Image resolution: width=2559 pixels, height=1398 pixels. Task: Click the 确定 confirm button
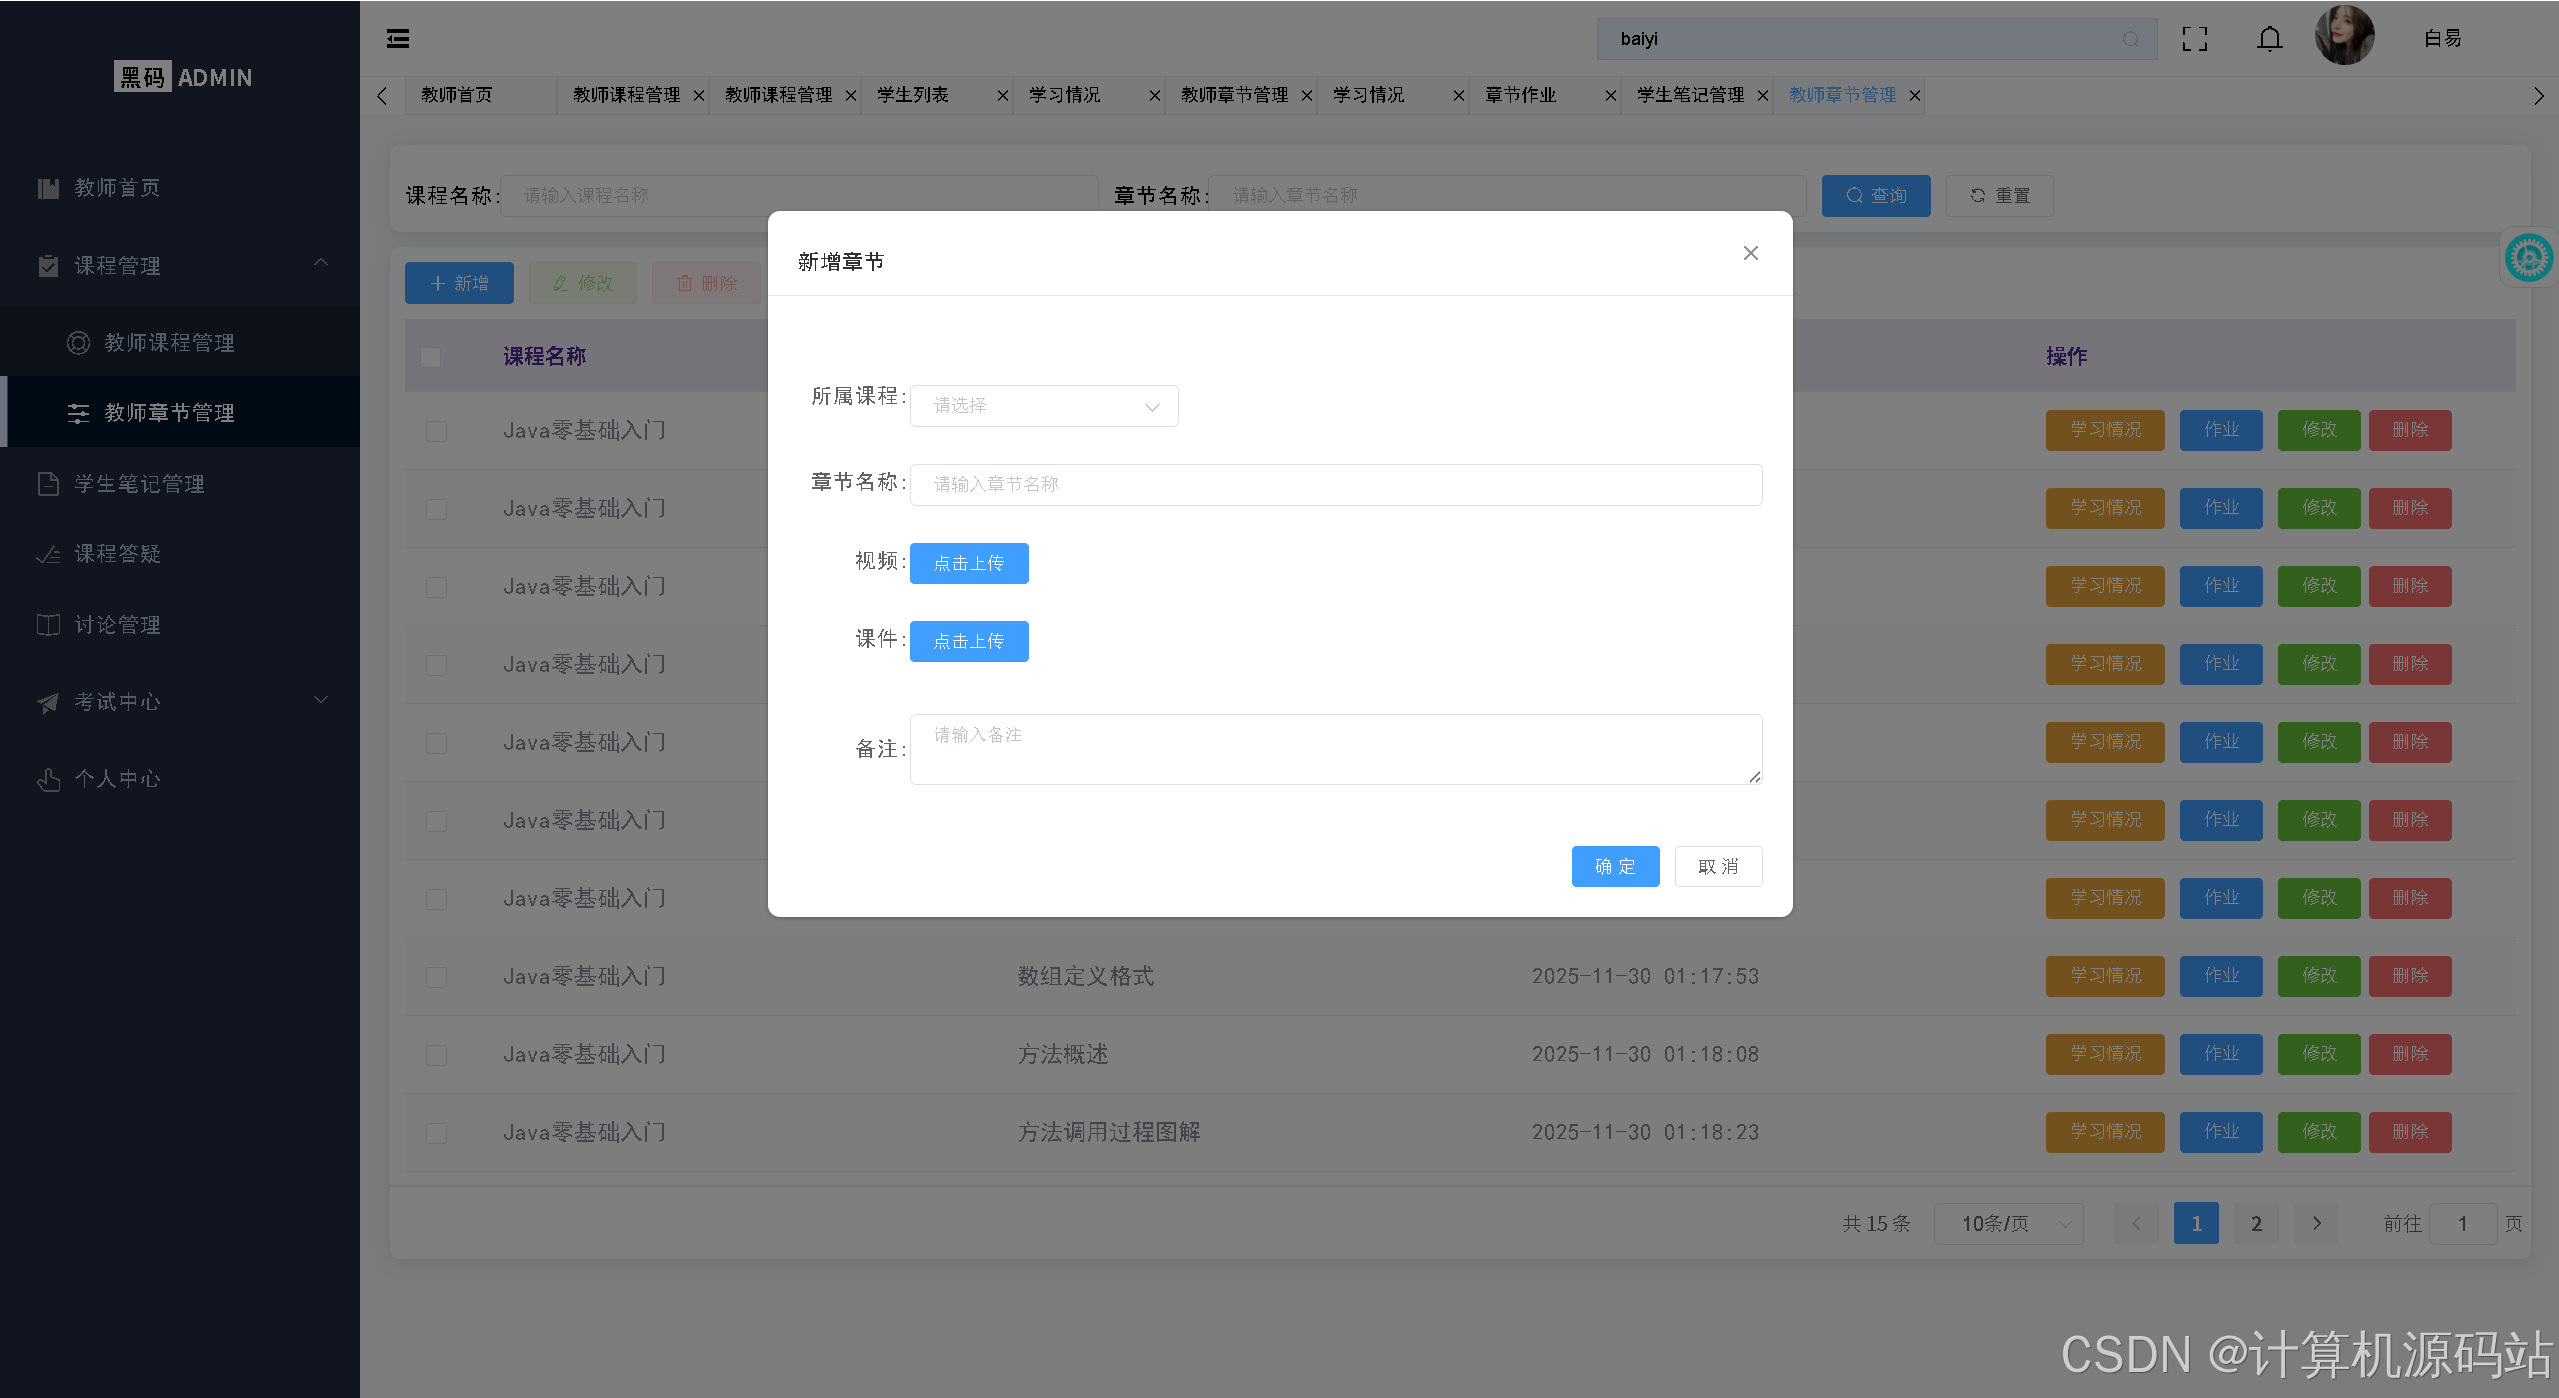click(x=1614, y=866)
